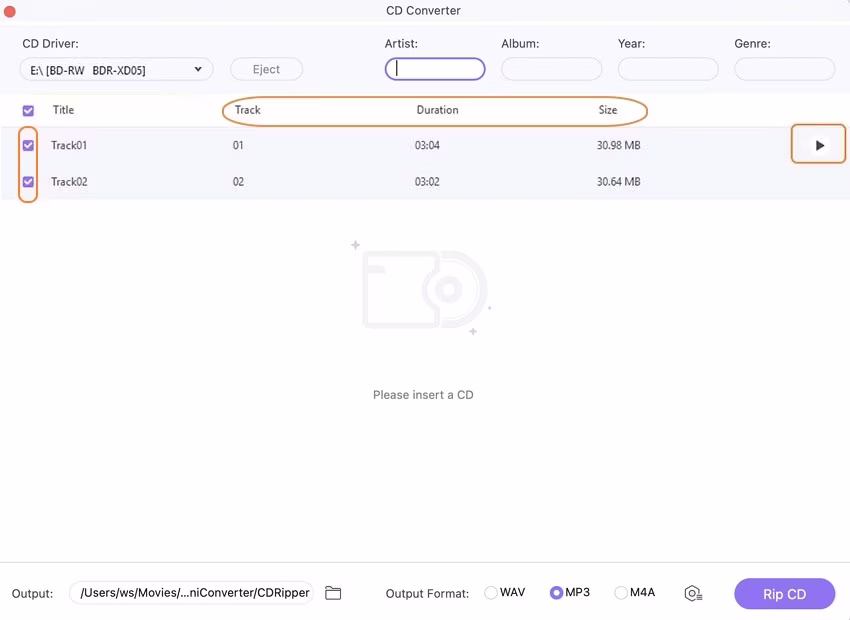This screenshot has height=620, width=850.
Task: Click the Genre text field
Action: pyautogui.click(x=784, y=69)
